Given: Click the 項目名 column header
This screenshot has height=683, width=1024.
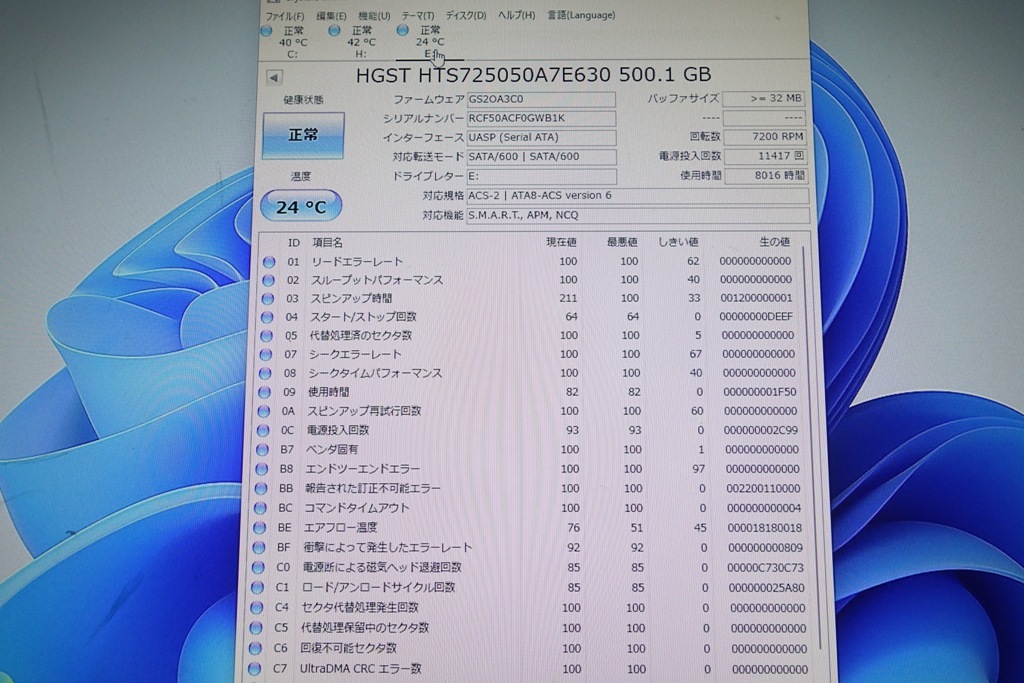Looking at the screenshot, I should click(x=327, y=242).
